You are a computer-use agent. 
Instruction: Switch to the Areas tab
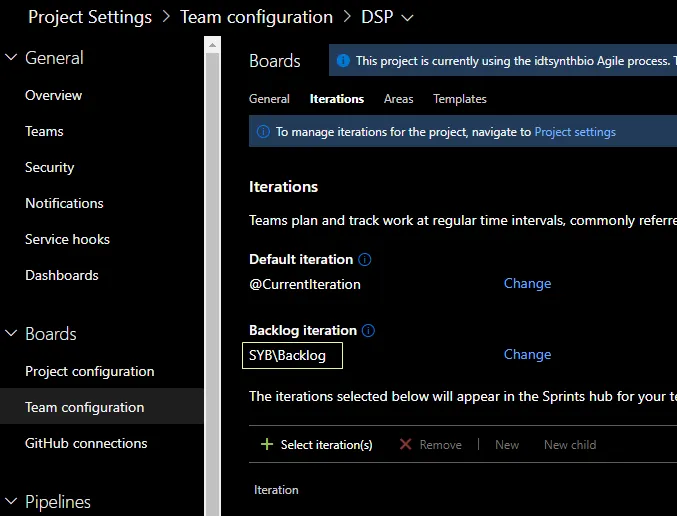click(398, 99)
